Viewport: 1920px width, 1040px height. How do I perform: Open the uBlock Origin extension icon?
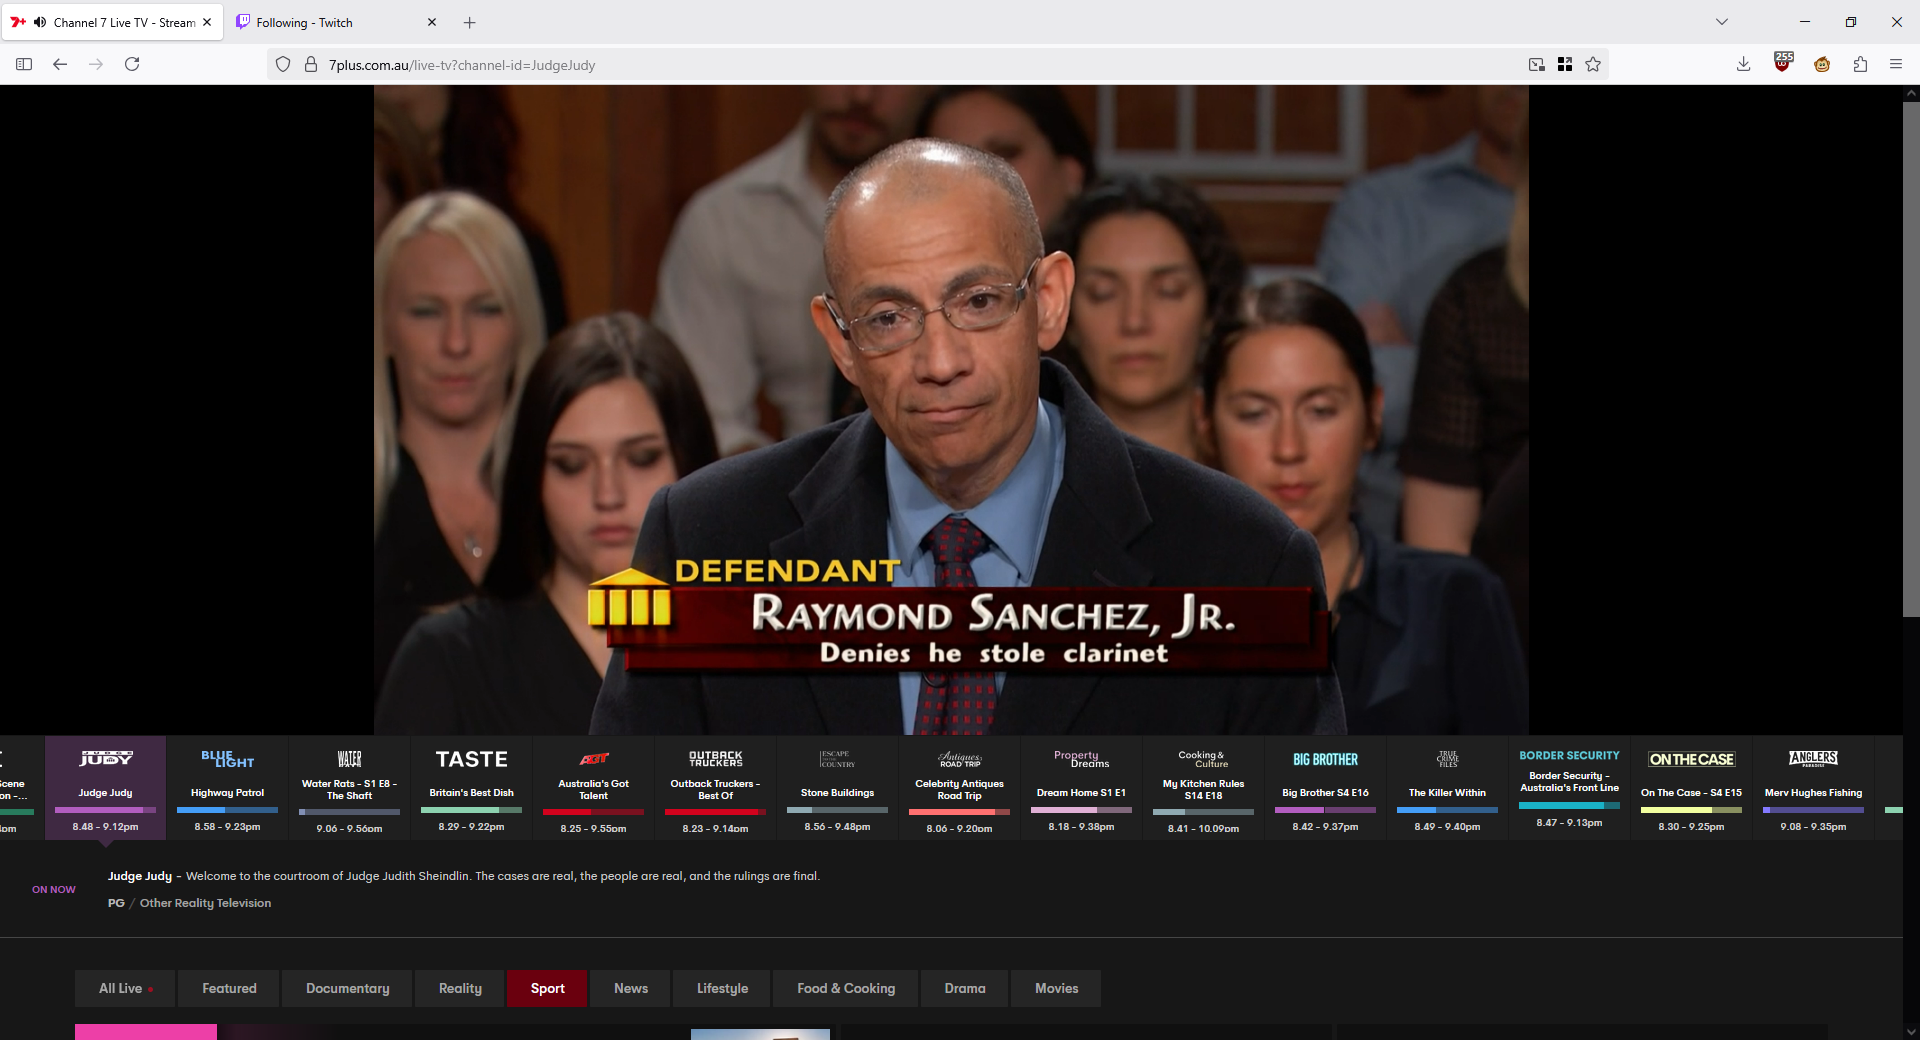click(x=1783, y=63)
